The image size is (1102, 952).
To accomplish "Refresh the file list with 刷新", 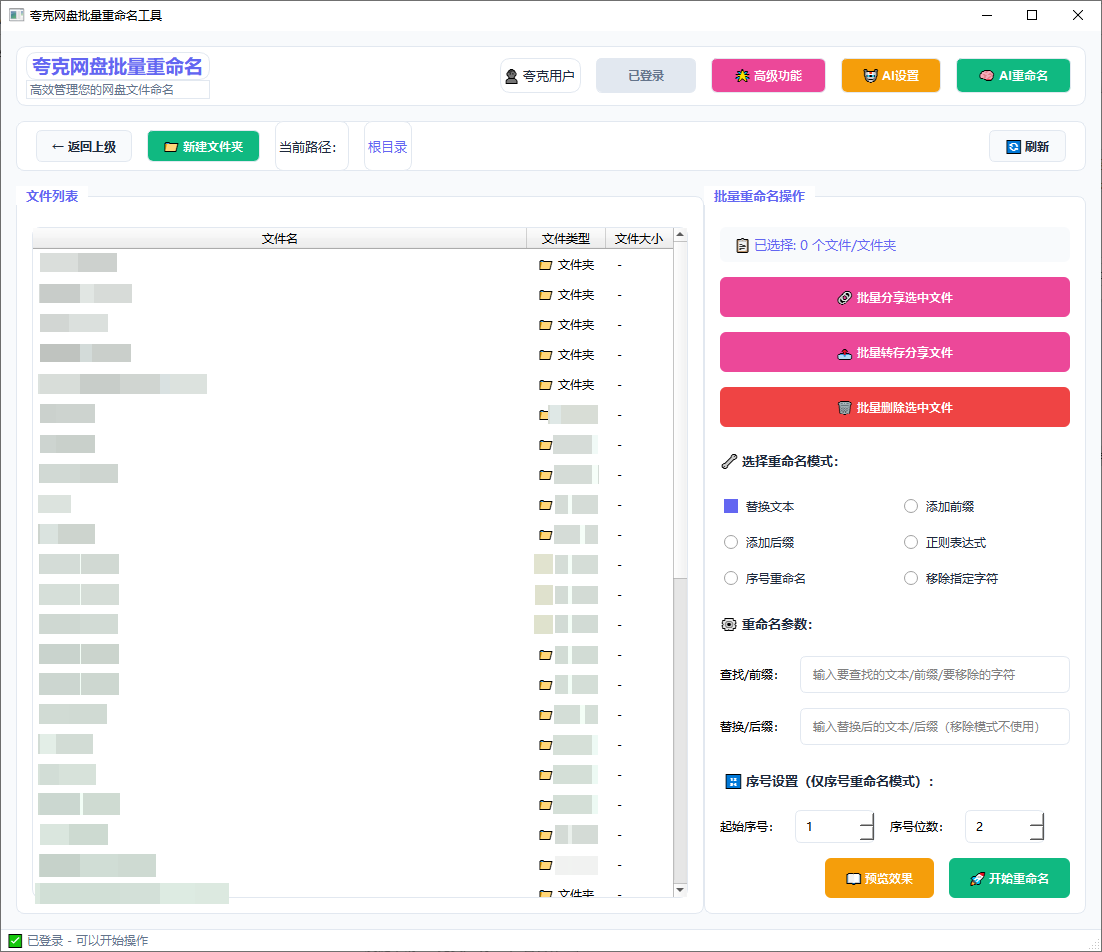I will 1027,146.
